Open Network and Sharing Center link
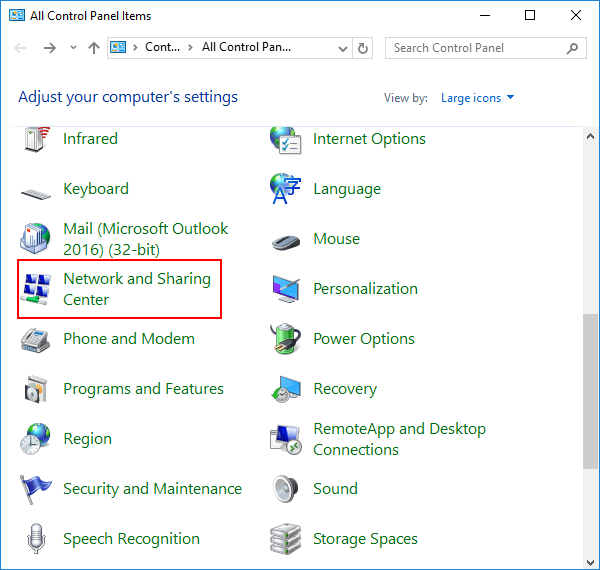 pyautogui.click(x=137, y=289)
